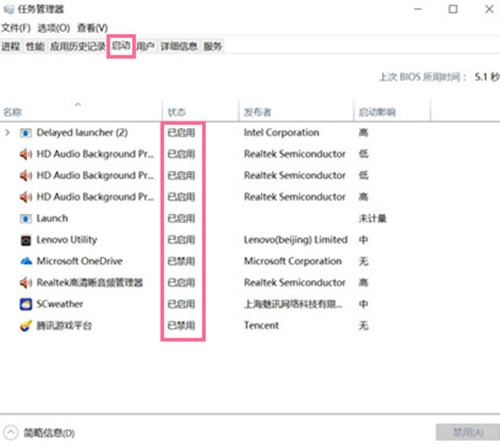Open the 文件(F) menu
Viewport: 500px width, 447px height.
point(16,28)
